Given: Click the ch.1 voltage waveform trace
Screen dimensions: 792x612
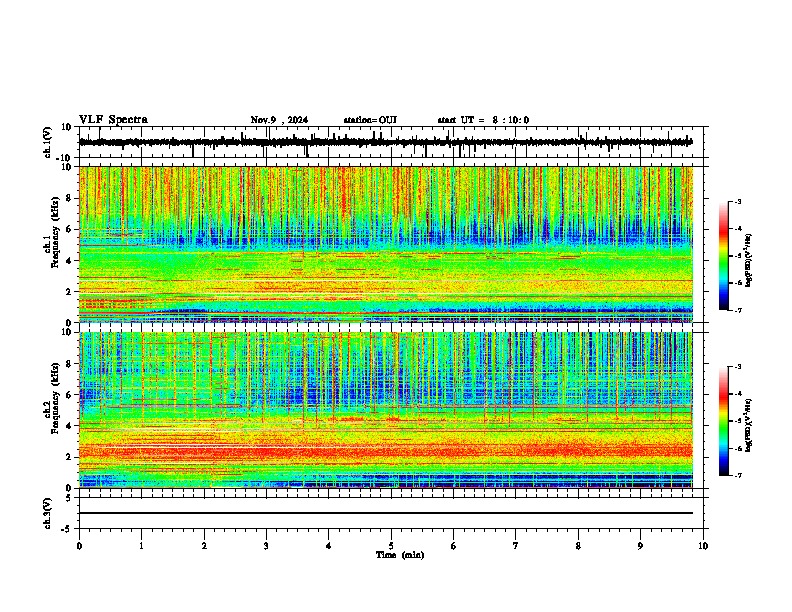Looking at the screenshot, I should pyautogui.click(x=385, y=142).
